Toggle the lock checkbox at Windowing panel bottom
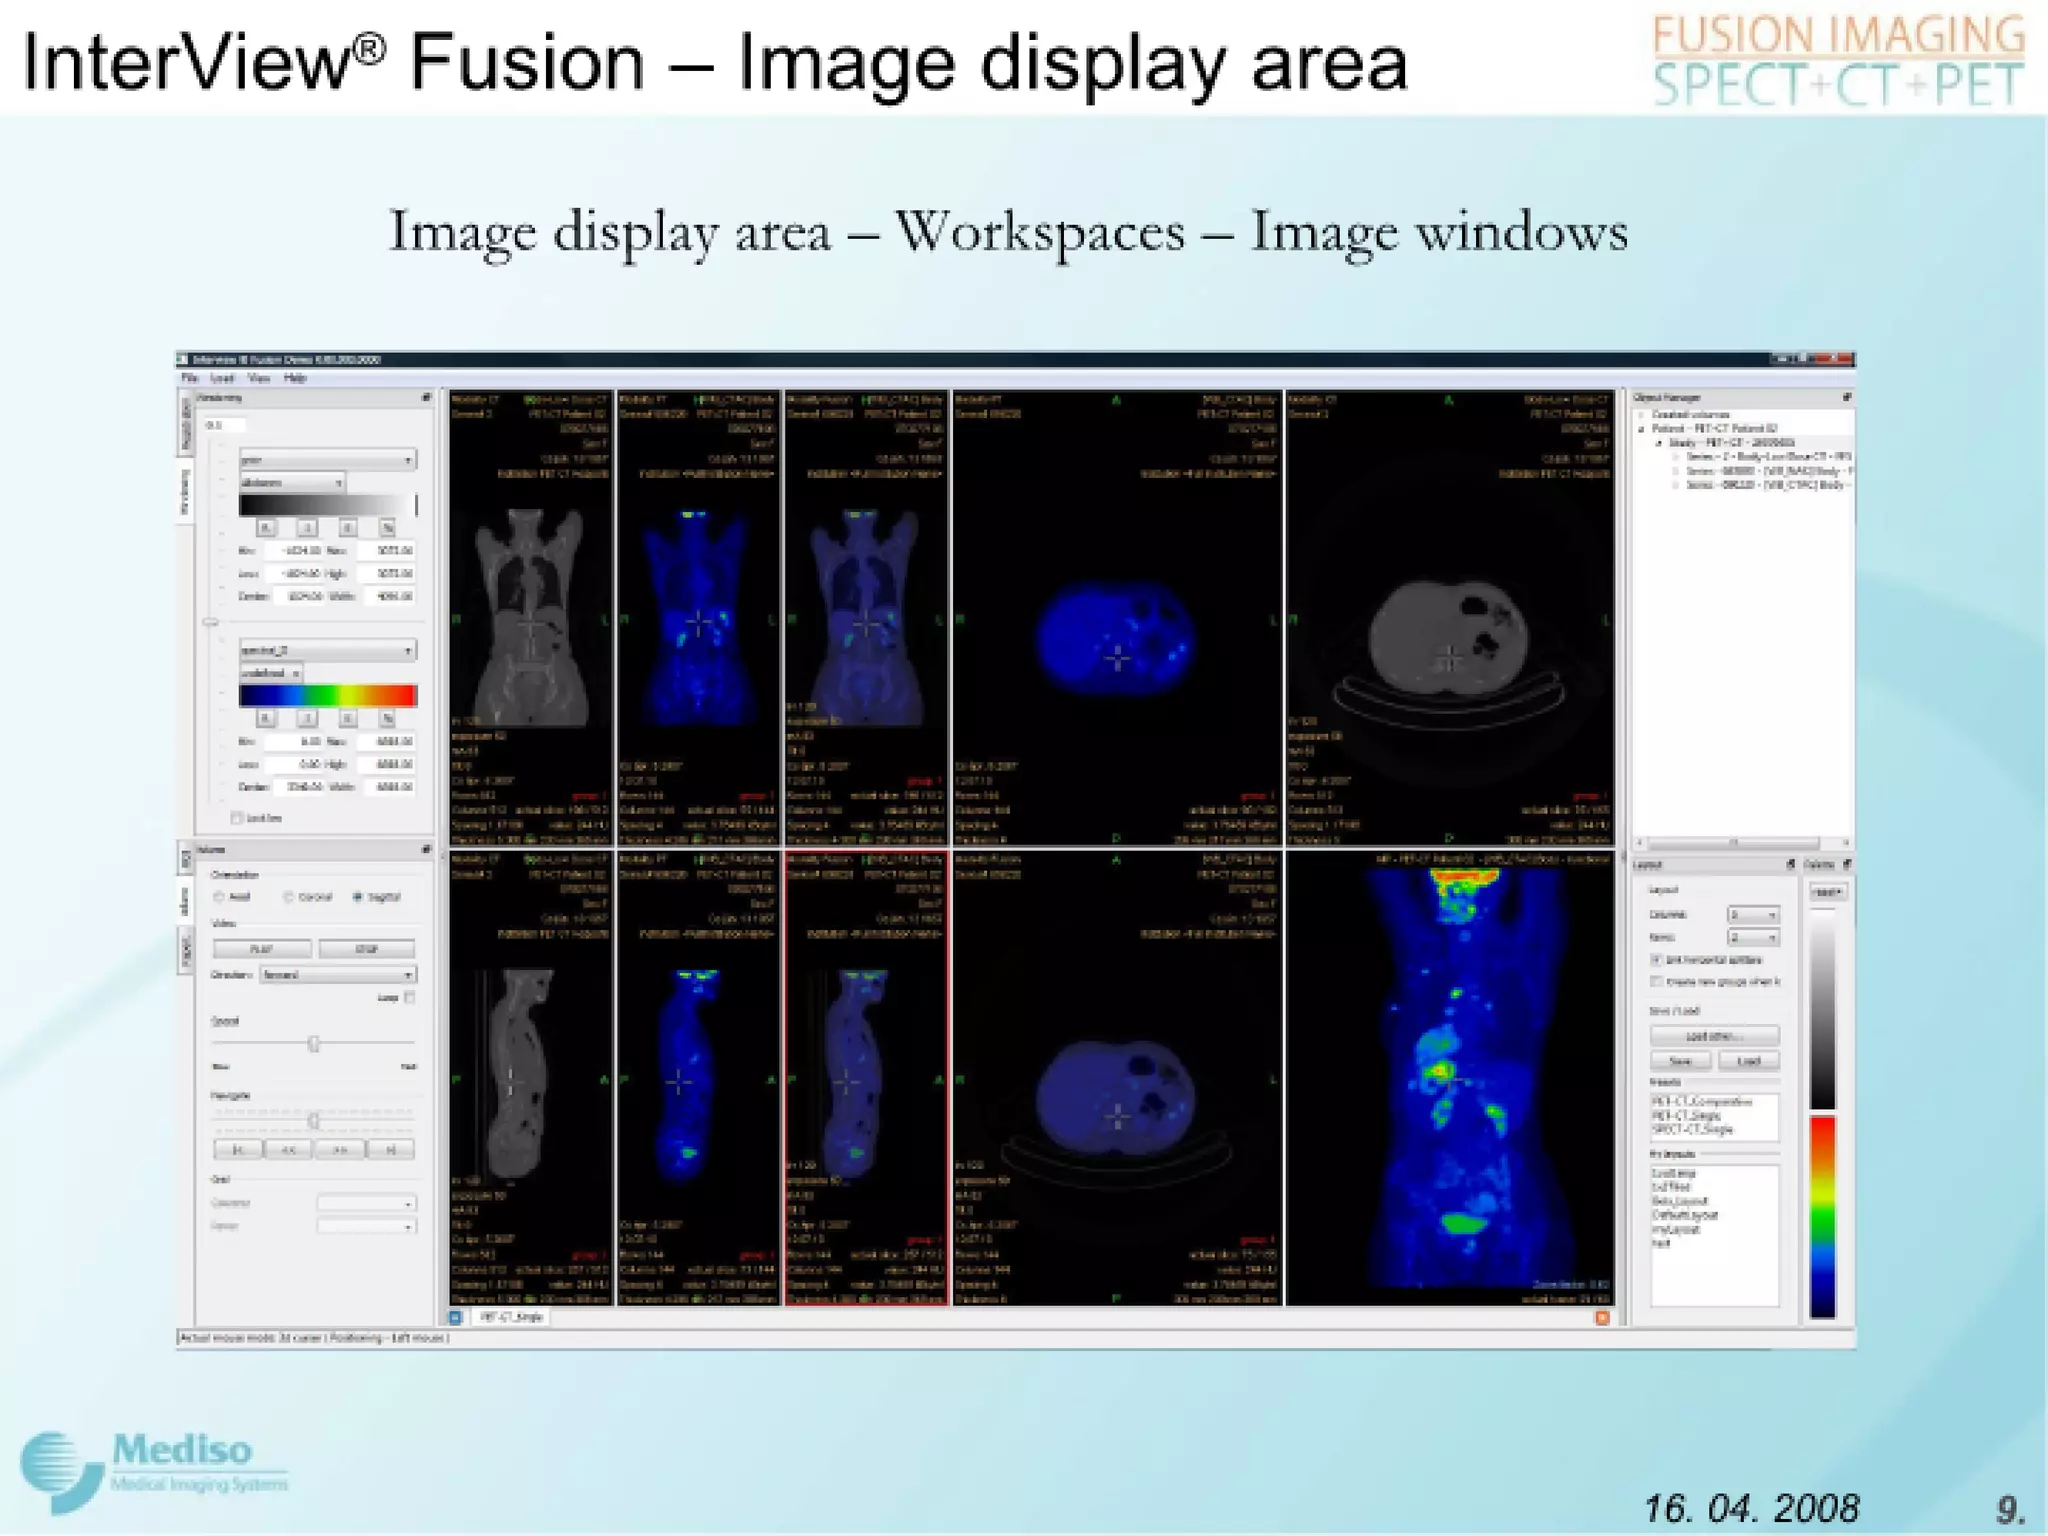The width and height of the screenshot is (2048, 1536). (x=237, y=818)
